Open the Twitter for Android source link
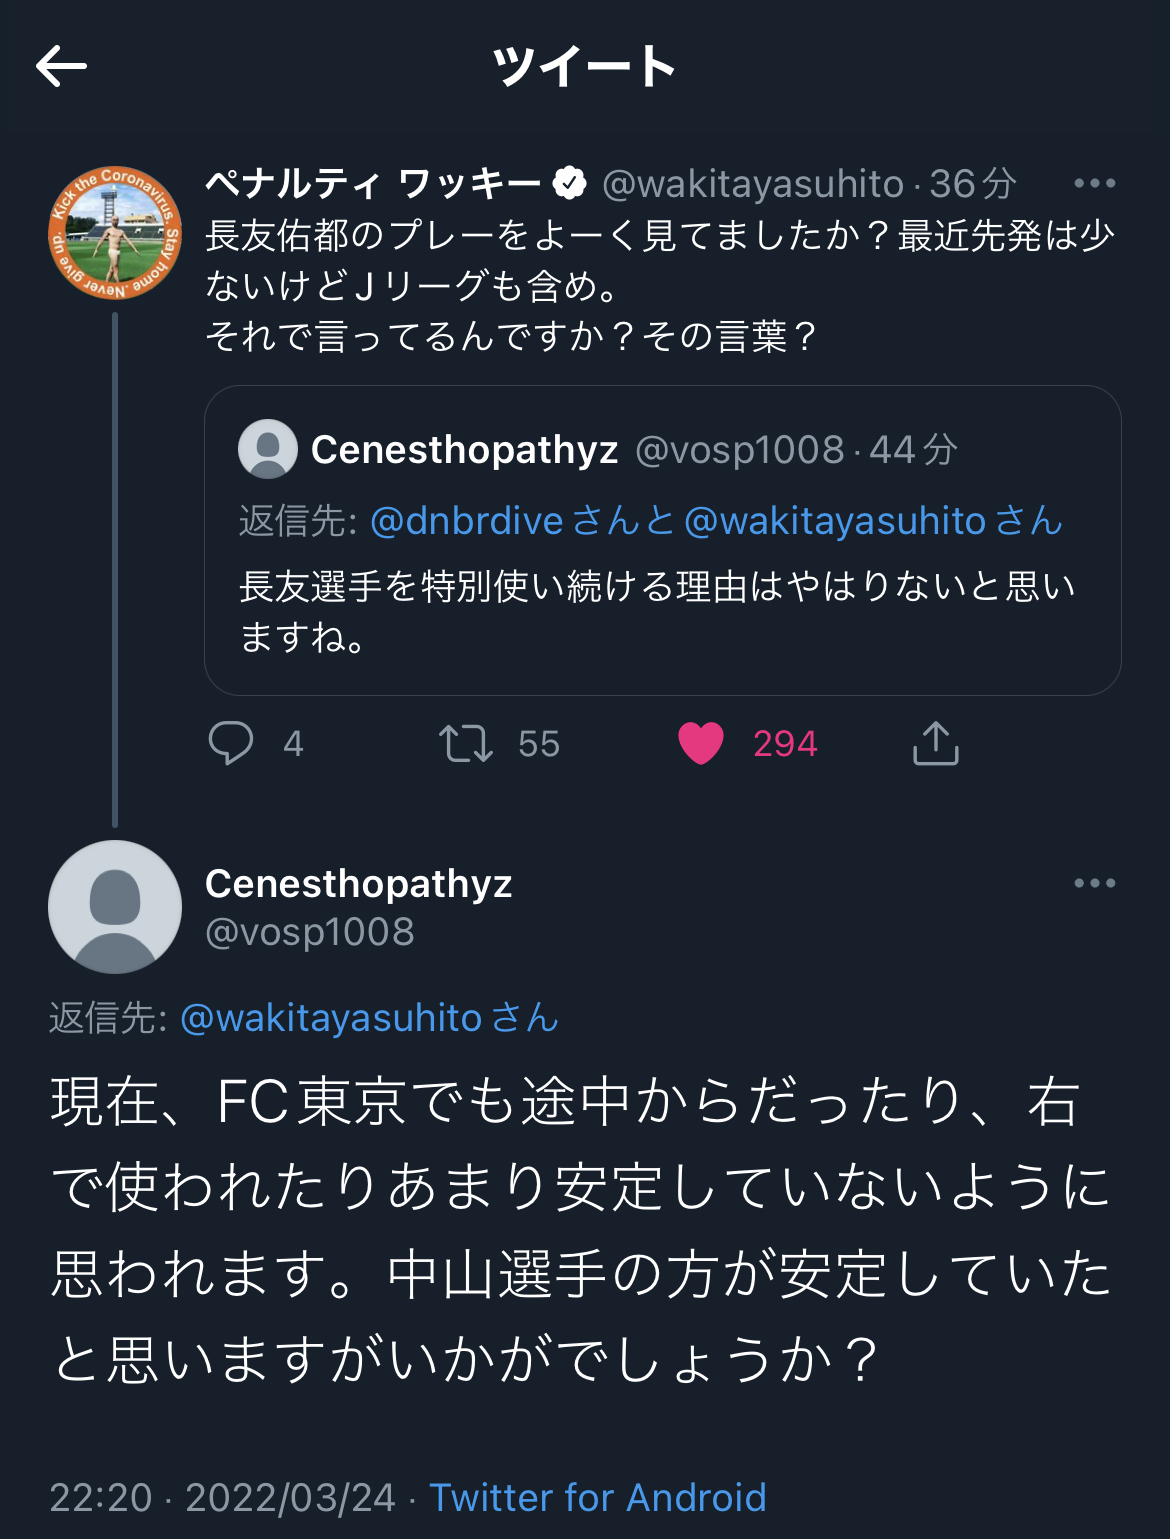The height and width of the screenshot is (1539, 1170). pyautogui.click(x=598, y=1497)
